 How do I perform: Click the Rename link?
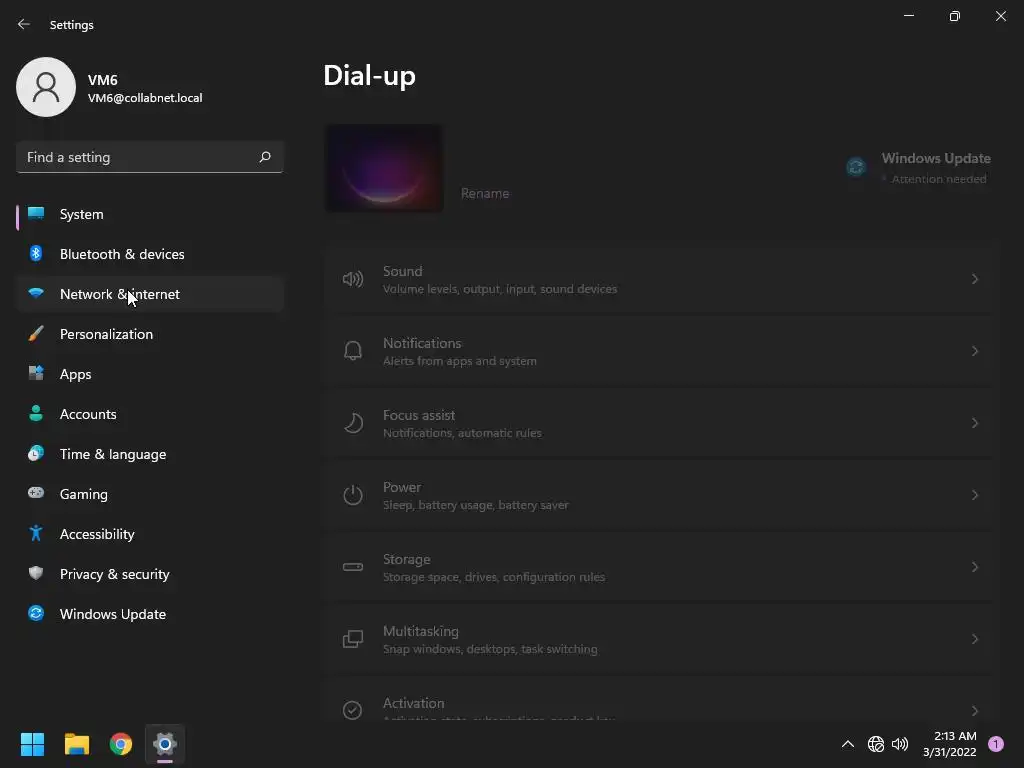pyautogui.click(x=485, y=193)
